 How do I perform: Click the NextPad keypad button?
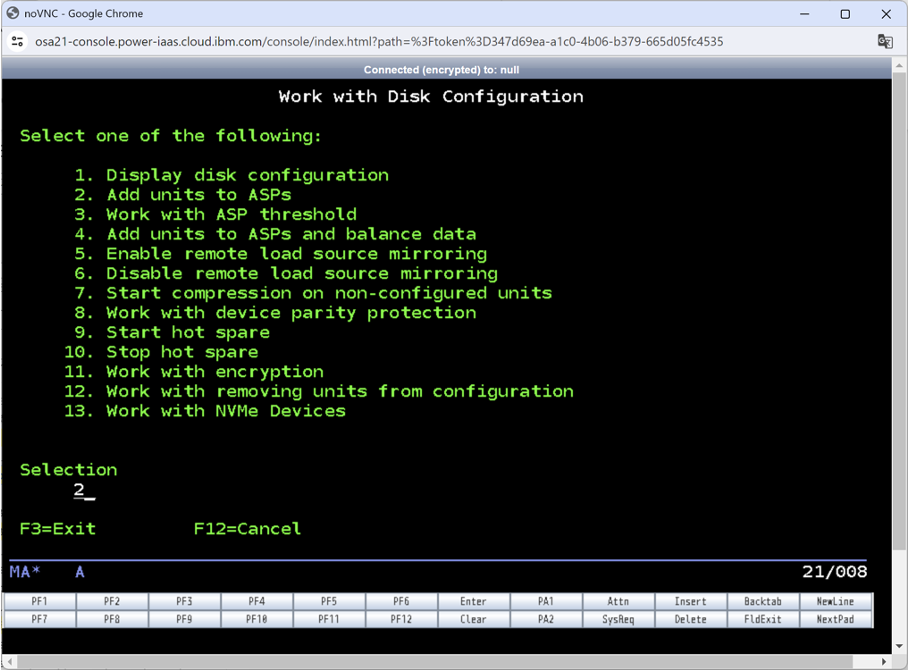(836, 619)
